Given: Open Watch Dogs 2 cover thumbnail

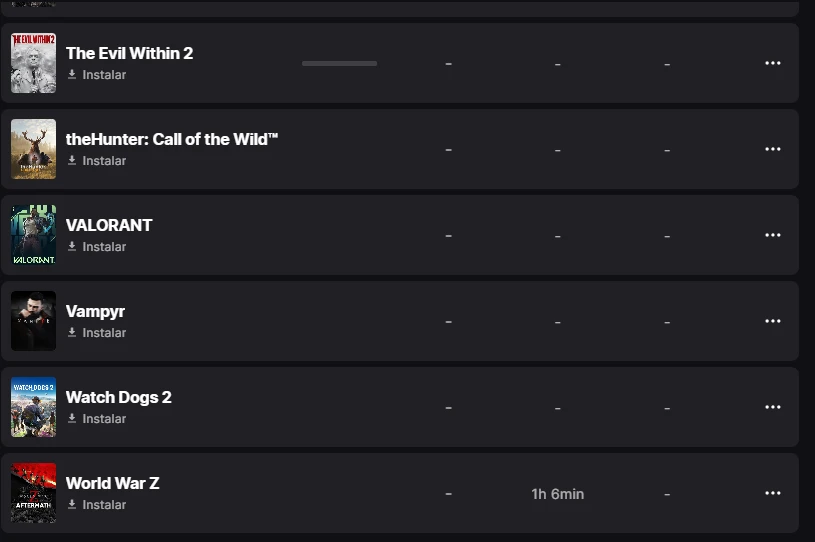Looking at the screenshot, I should pyautogui.click(x=33, y=407).
